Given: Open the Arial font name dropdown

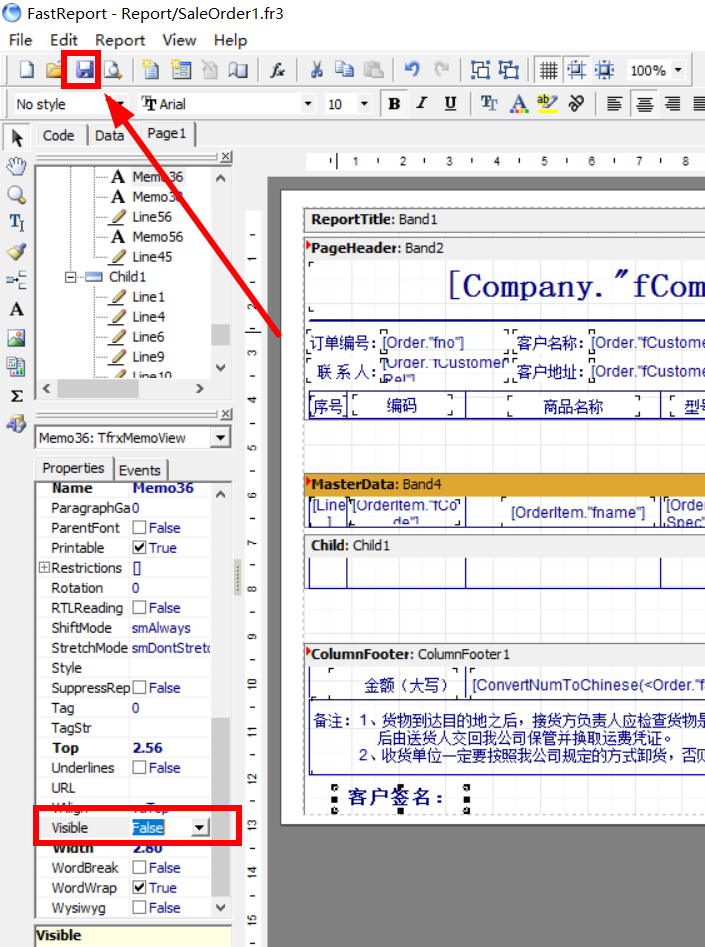Looking at the screenshot, I should pyautogui.click(x=308, y=104).
